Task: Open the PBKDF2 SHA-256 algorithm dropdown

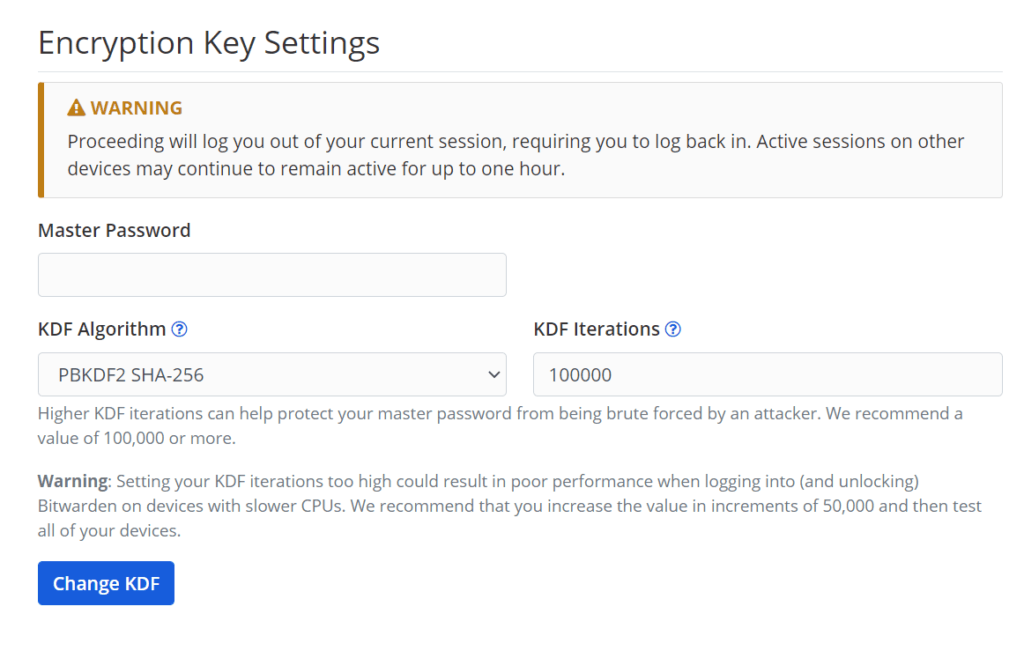Action: [x=272, y=374]
